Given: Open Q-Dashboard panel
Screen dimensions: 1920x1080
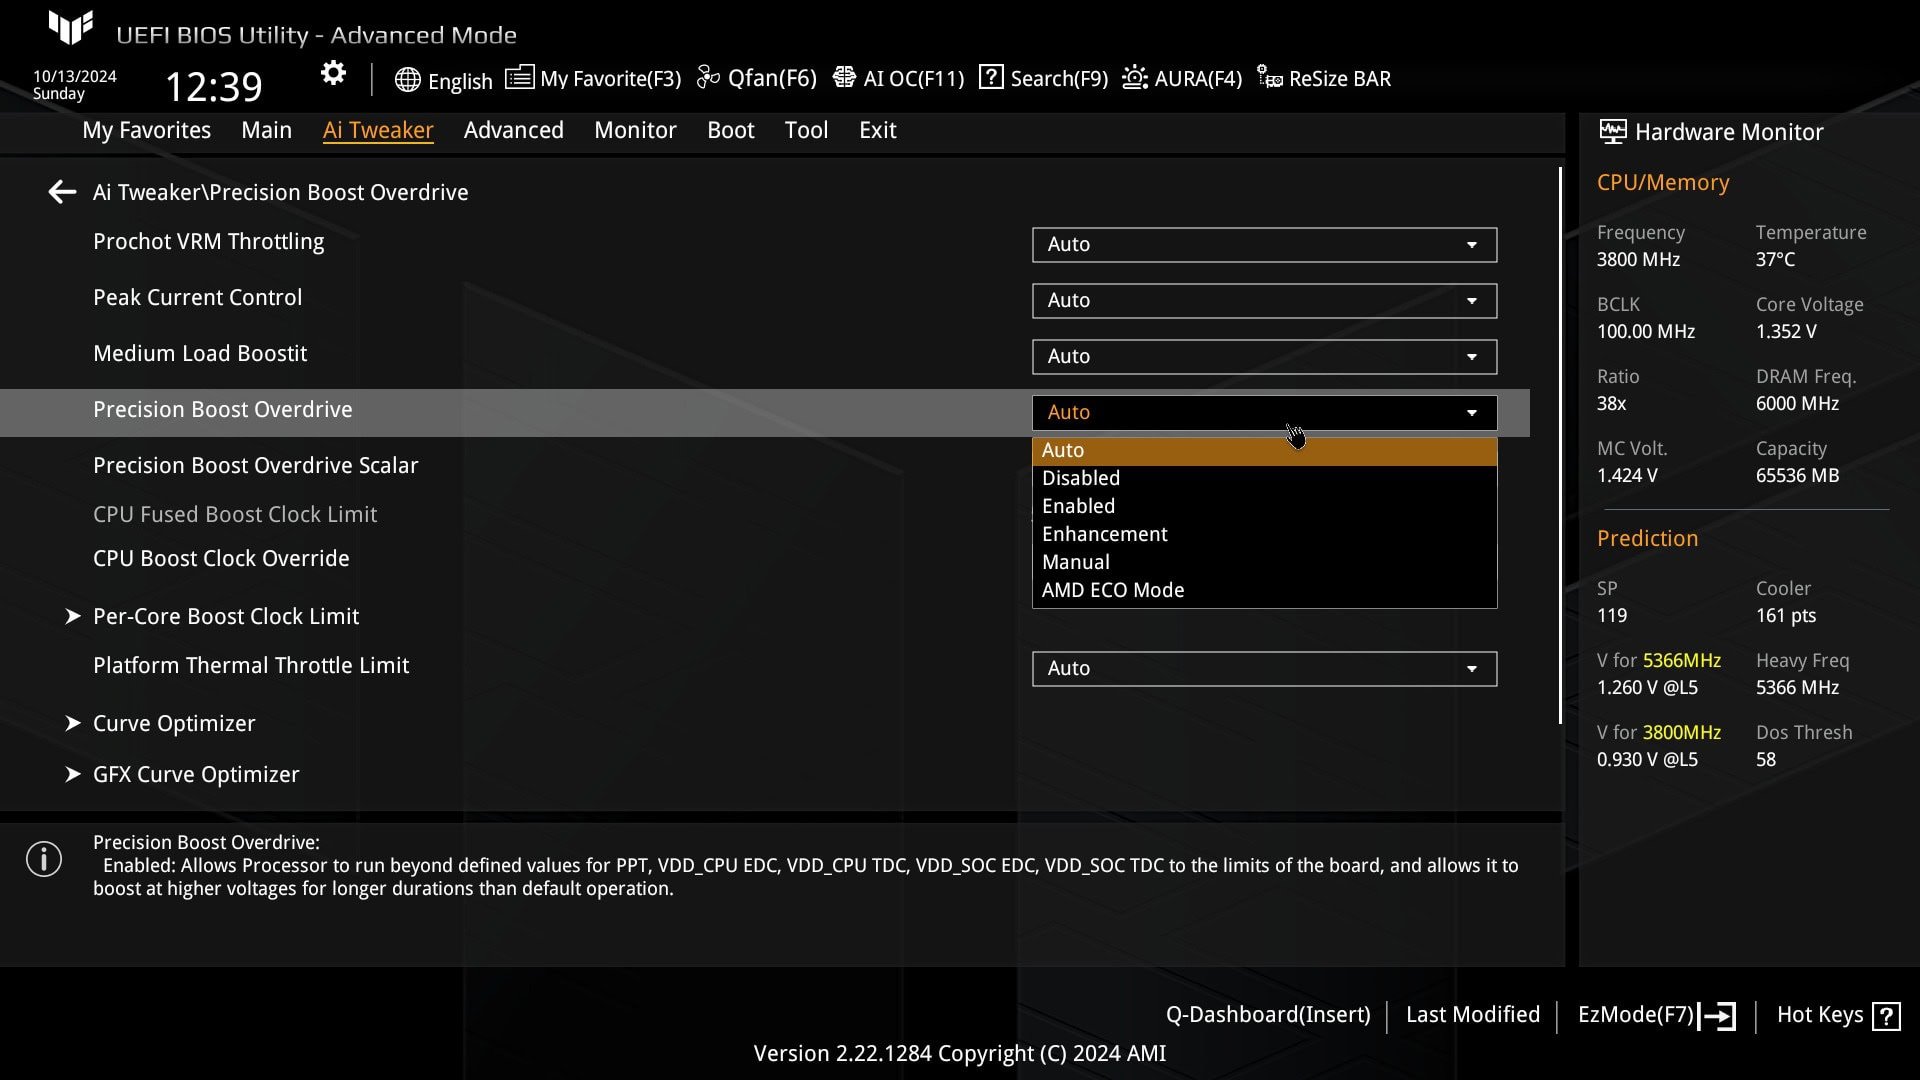Looking at the screenshot, I should tap(1266, 1014).
